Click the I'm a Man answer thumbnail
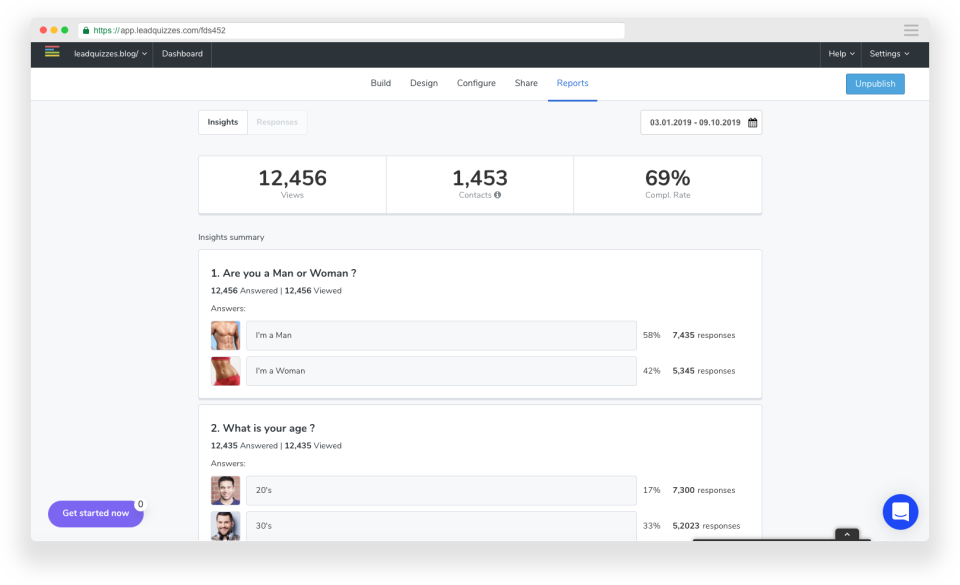 [x=225, y=335]
